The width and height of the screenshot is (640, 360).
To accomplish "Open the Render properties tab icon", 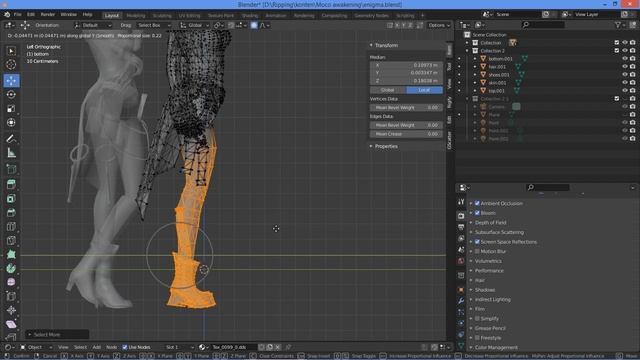I will (461, 216).
